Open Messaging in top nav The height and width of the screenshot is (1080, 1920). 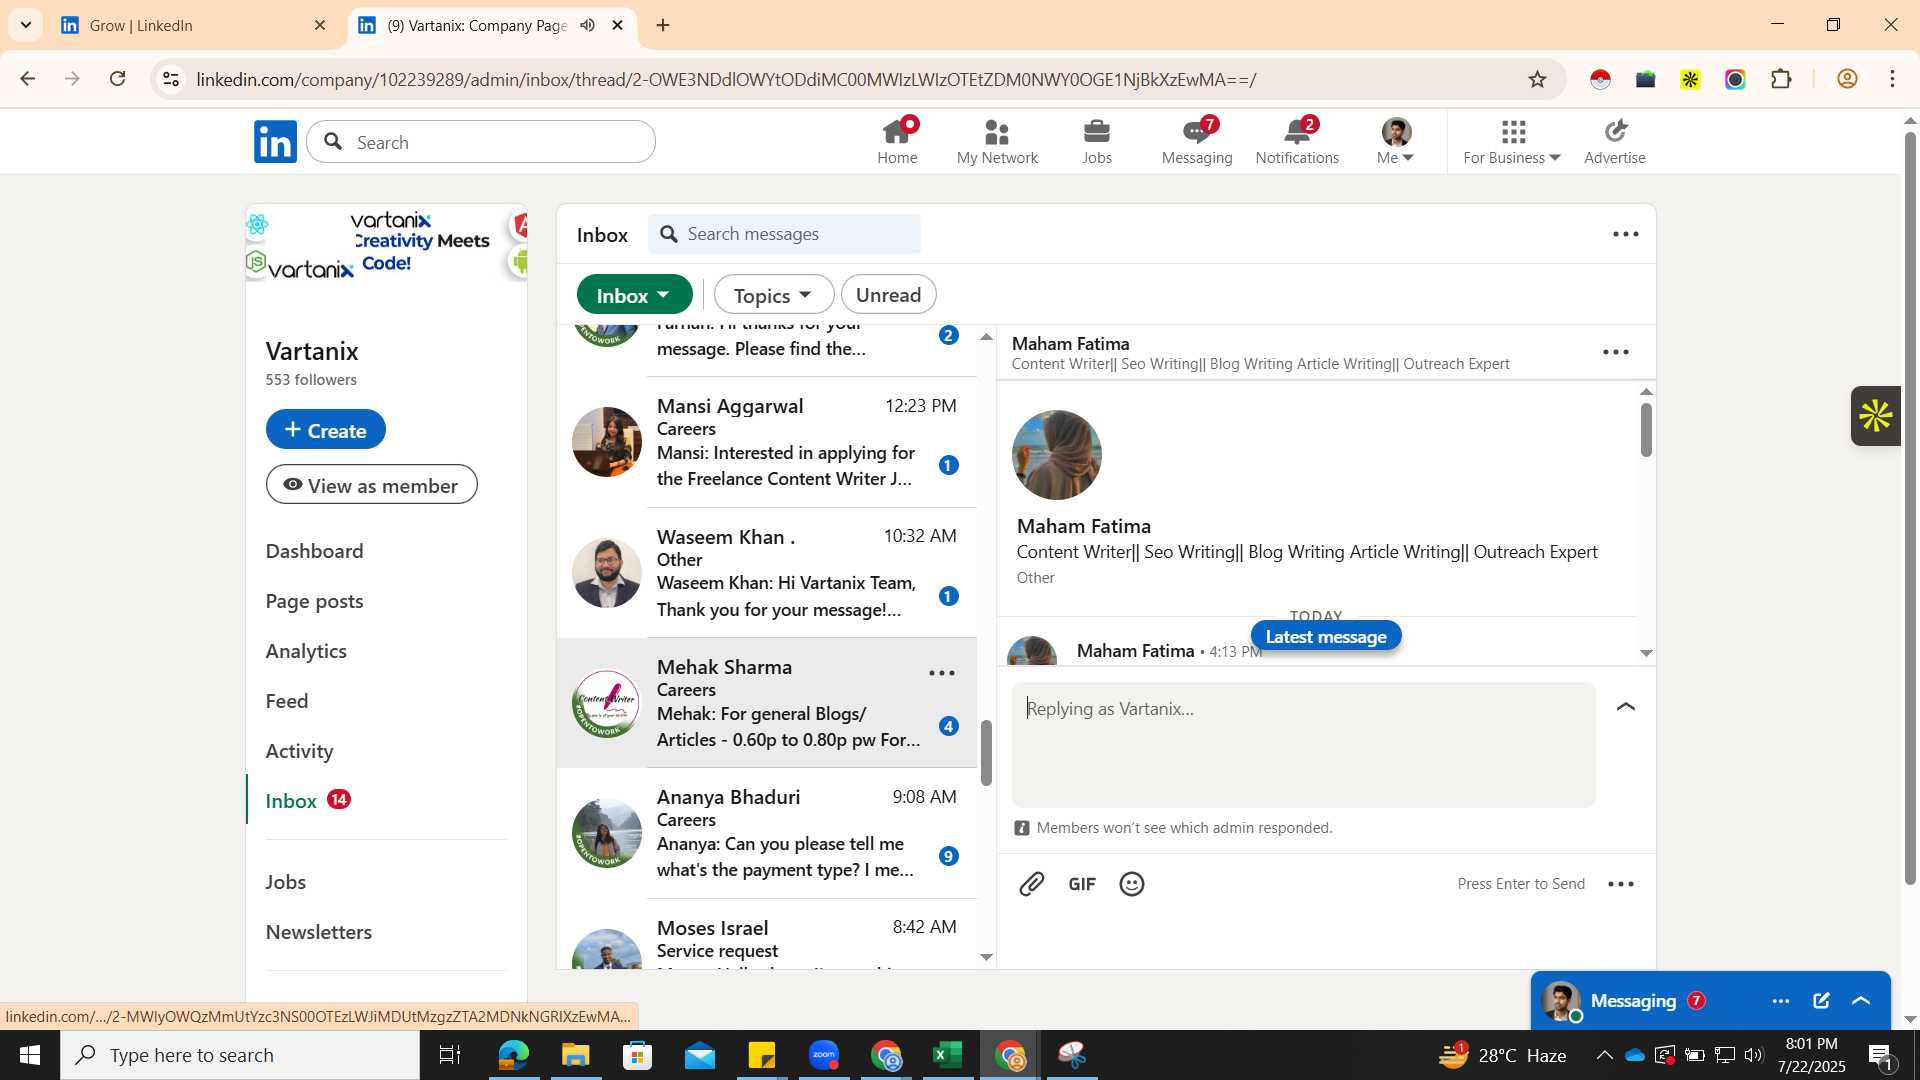(1197, 141)
